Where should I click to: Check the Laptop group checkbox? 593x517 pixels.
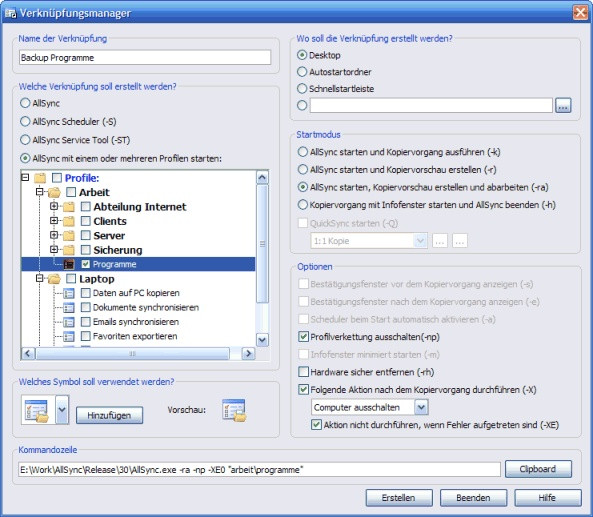[71, 279]
